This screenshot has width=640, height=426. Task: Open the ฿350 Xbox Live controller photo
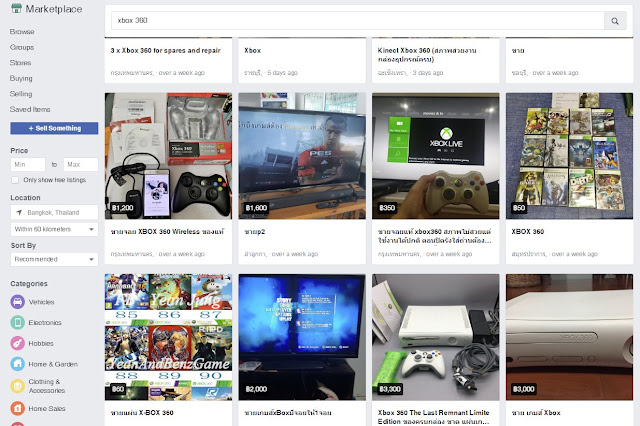(x=436, y=156)
